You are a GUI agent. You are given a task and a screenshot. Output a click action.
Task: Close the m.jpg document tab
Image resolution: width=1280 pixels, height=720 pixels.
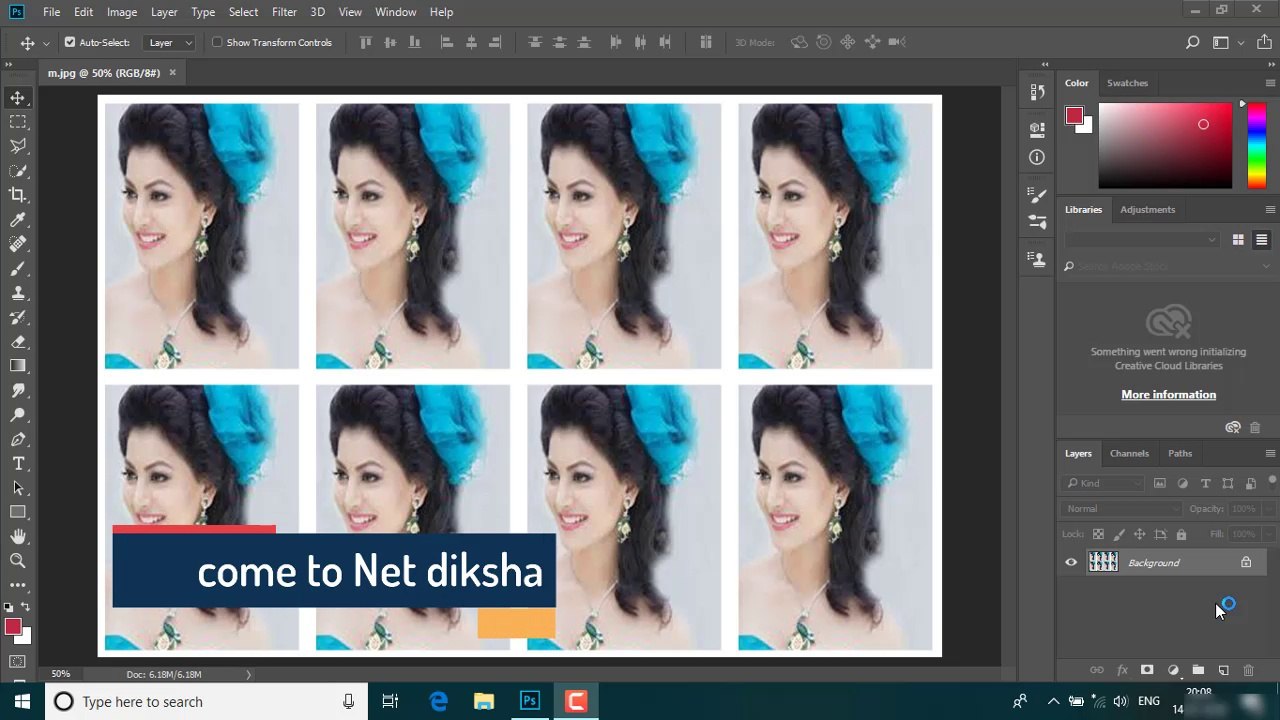click(172, 72)
